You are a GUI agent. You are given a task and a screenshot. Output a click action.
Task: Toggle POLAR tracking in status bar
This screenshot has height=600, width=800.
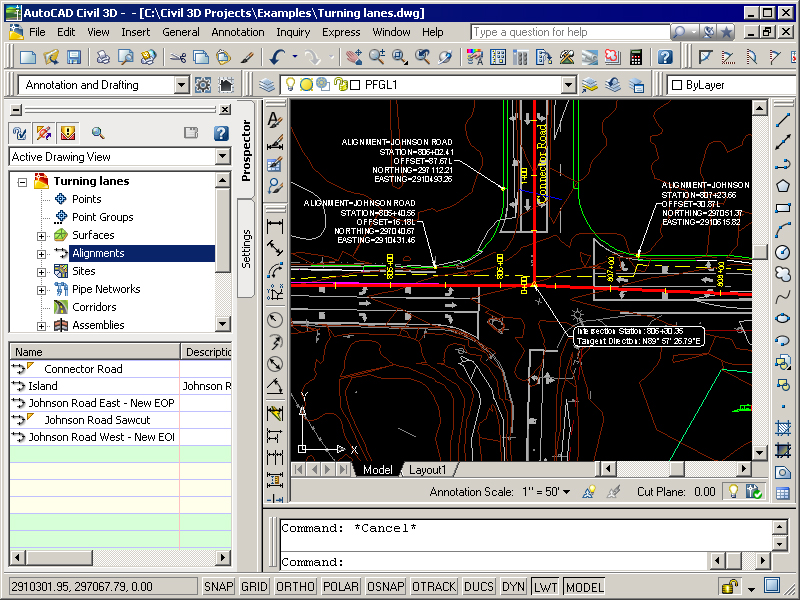coord(340,587)
